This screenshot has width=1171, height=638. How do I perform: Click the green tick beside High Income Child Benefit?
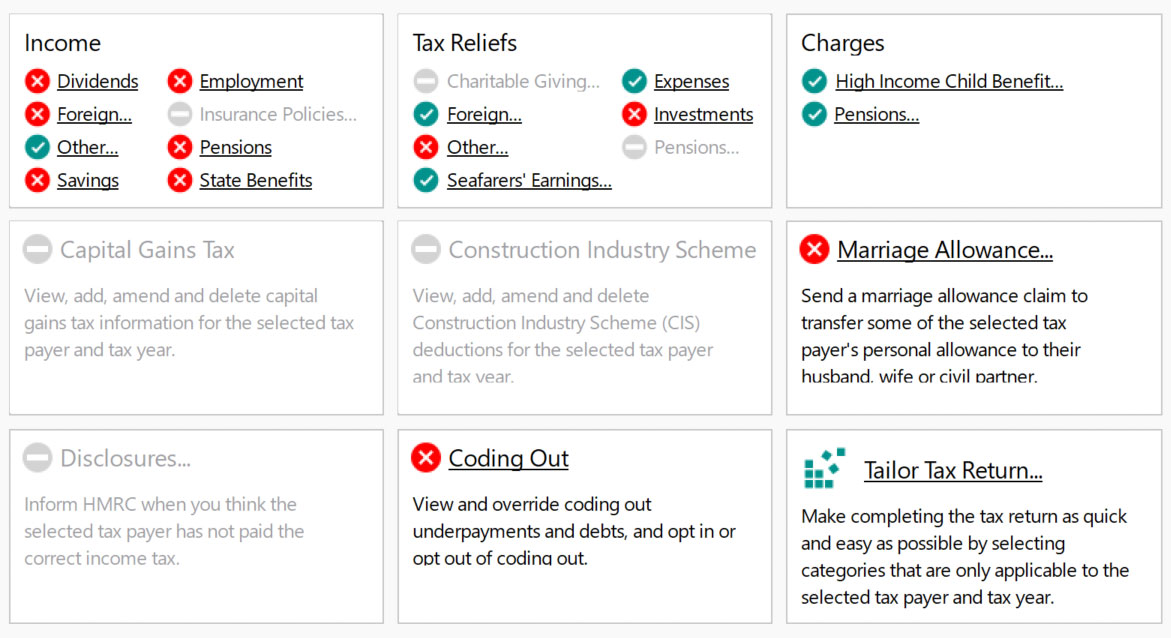tap(814, 81)
